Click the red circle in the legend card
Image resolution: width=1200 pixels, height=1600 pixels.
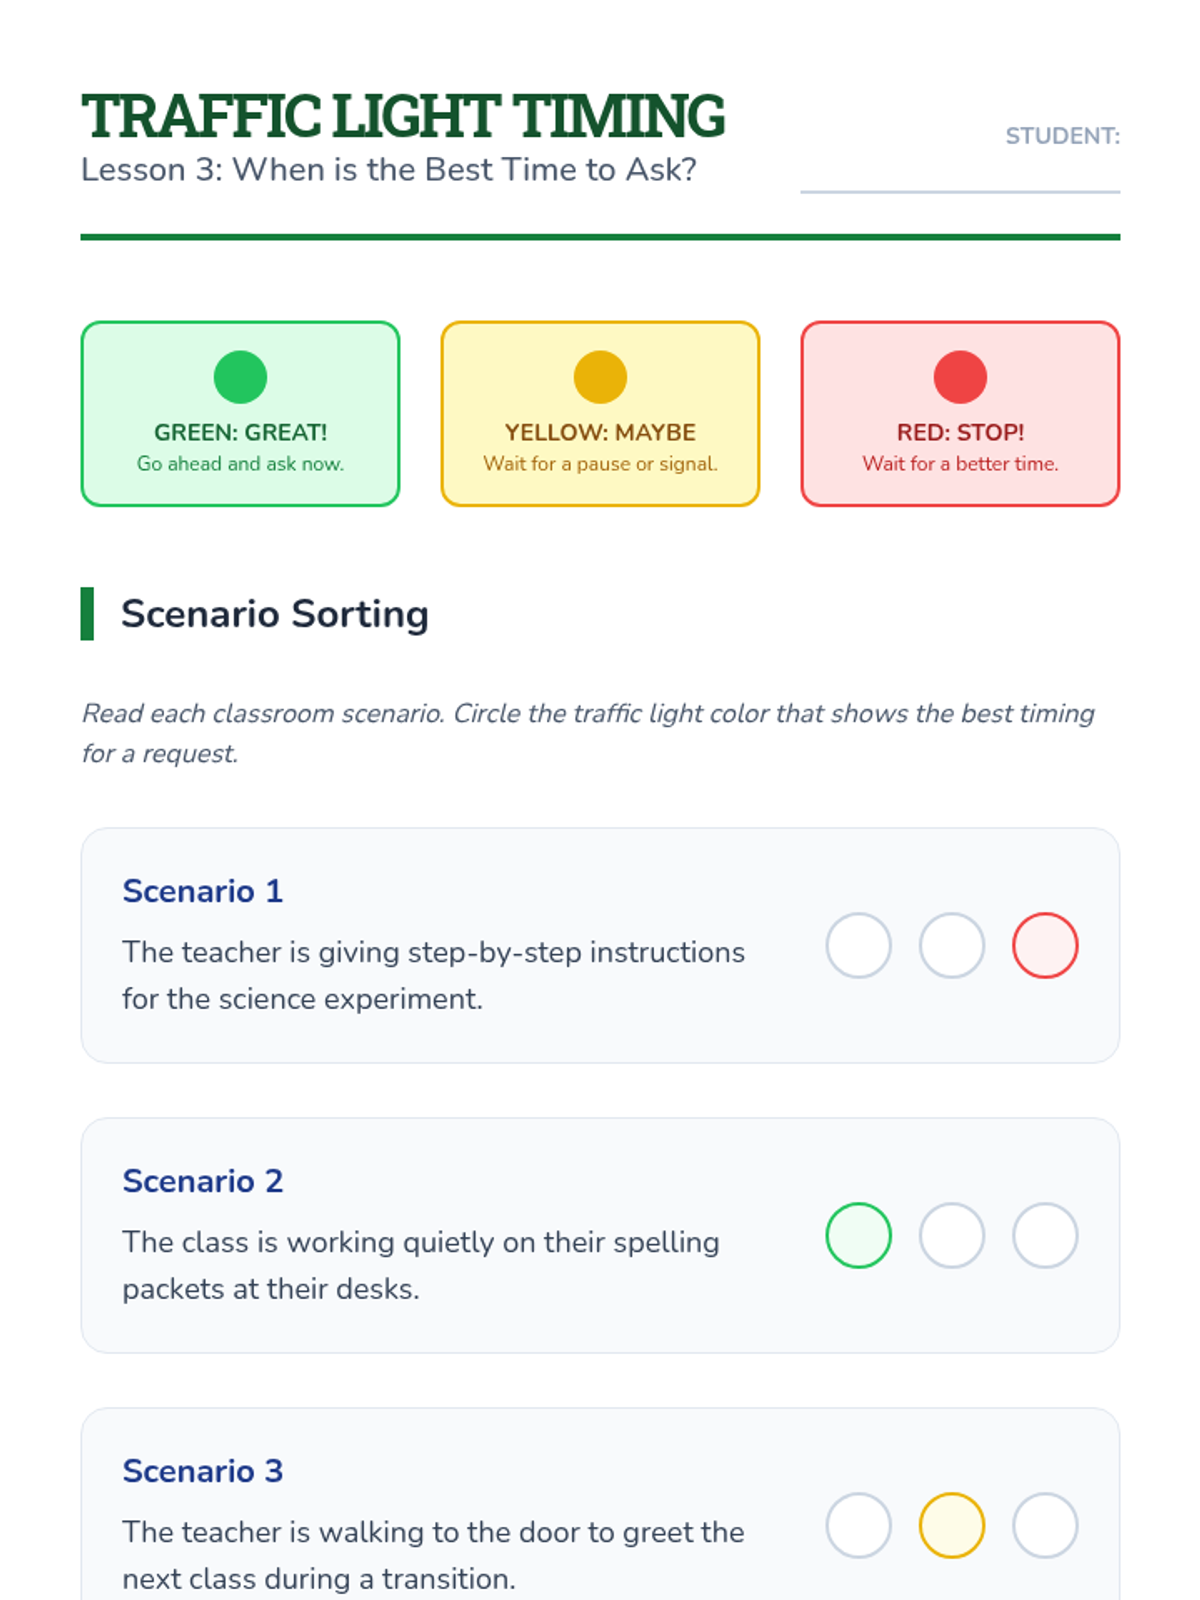[x=960, y=377]
